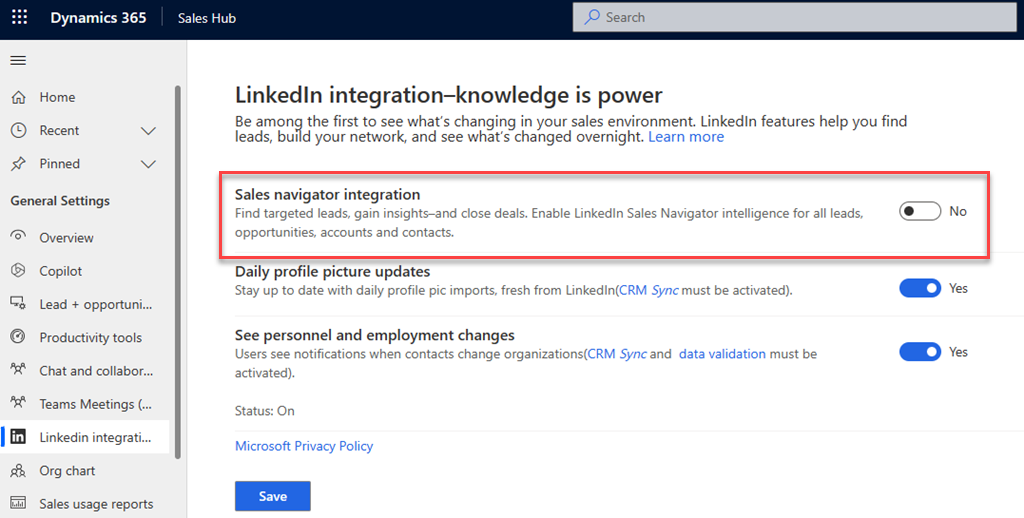
Task: Click the Teams Meetings icon
Action: click(x=18, y=403)
